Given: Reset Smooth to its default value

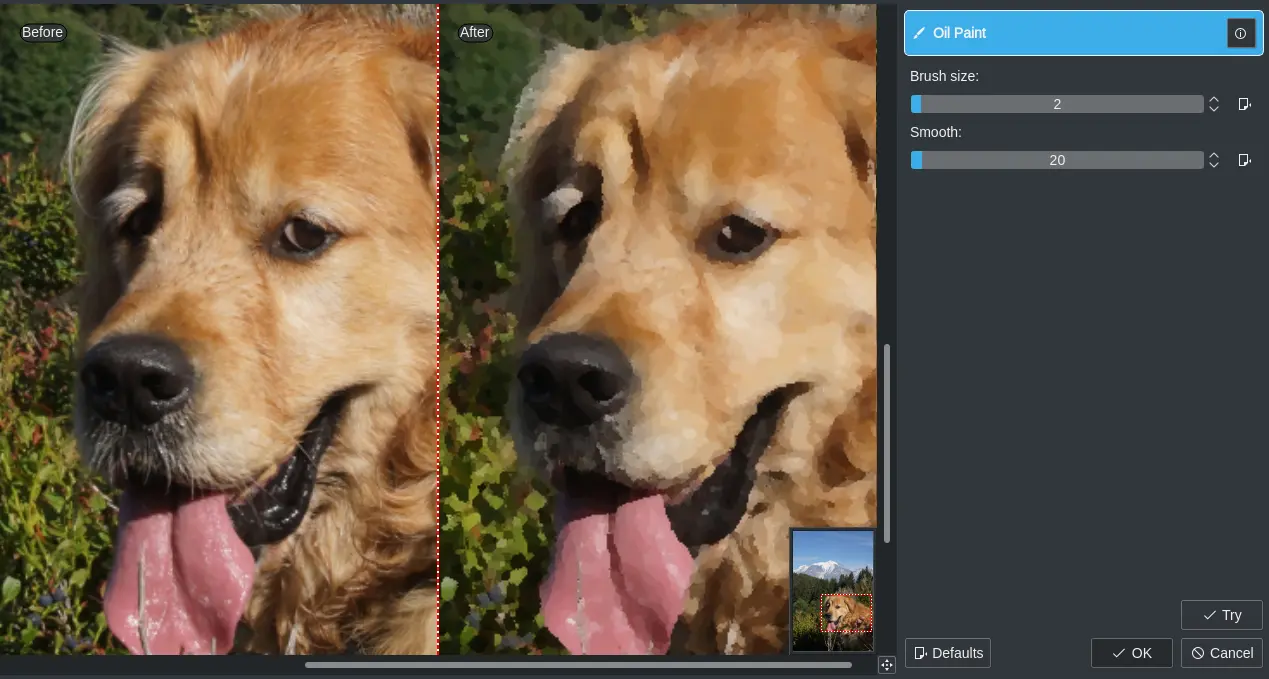Looking at the screenshot, I should click(x=1244, y=159).
